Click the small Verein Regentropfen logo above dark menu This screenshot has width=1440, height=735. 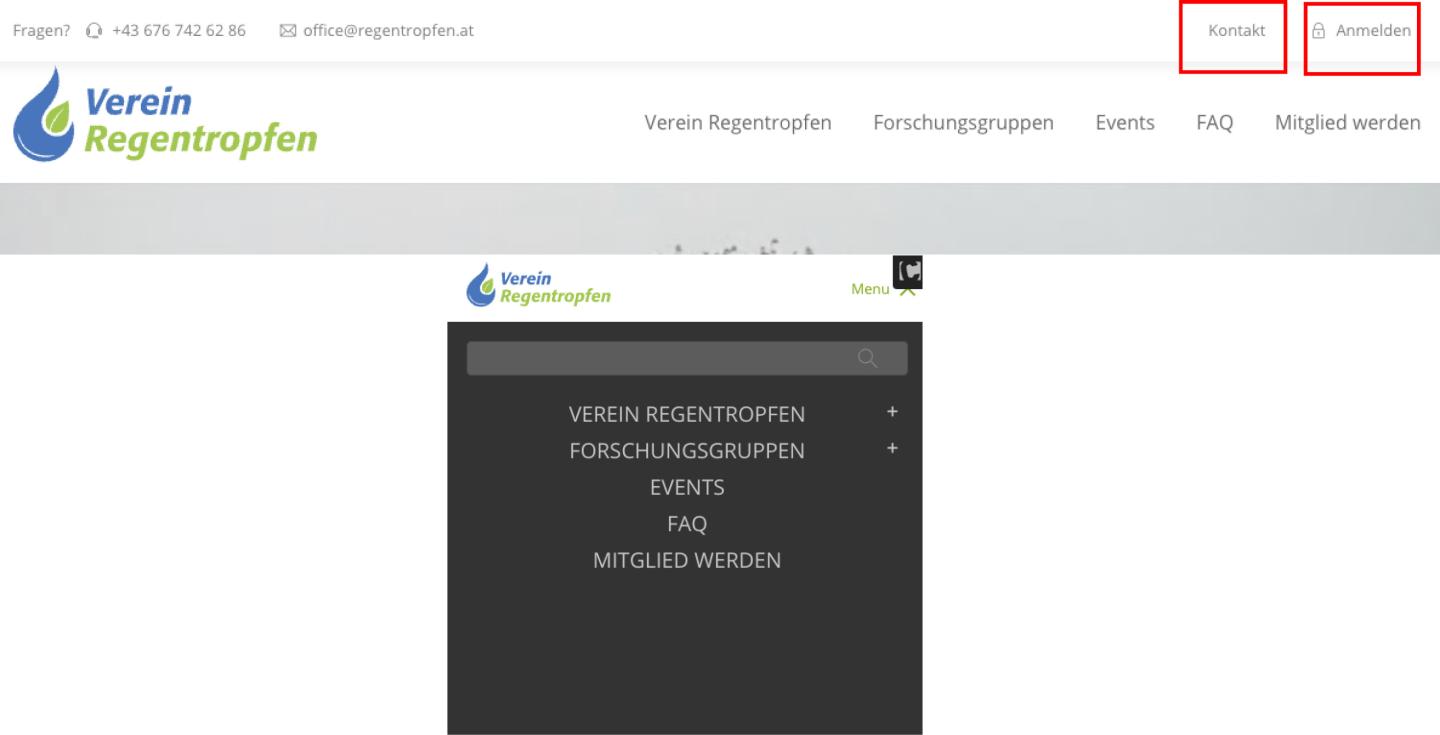538,286
